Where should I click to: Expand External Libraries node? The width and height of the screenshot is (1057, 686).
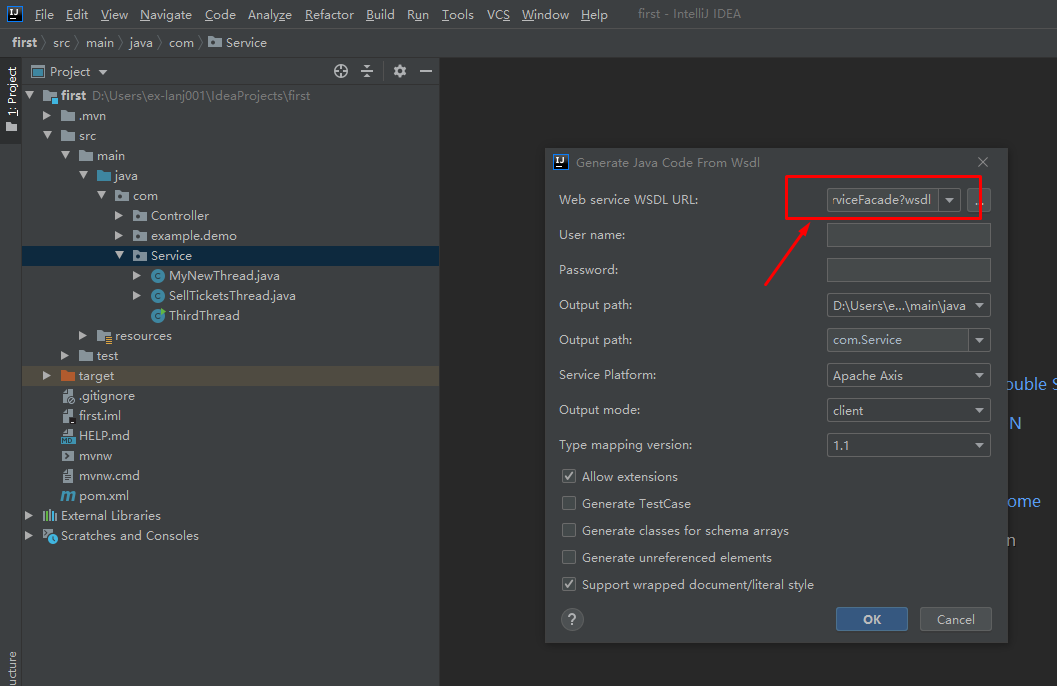click(29, 516)
